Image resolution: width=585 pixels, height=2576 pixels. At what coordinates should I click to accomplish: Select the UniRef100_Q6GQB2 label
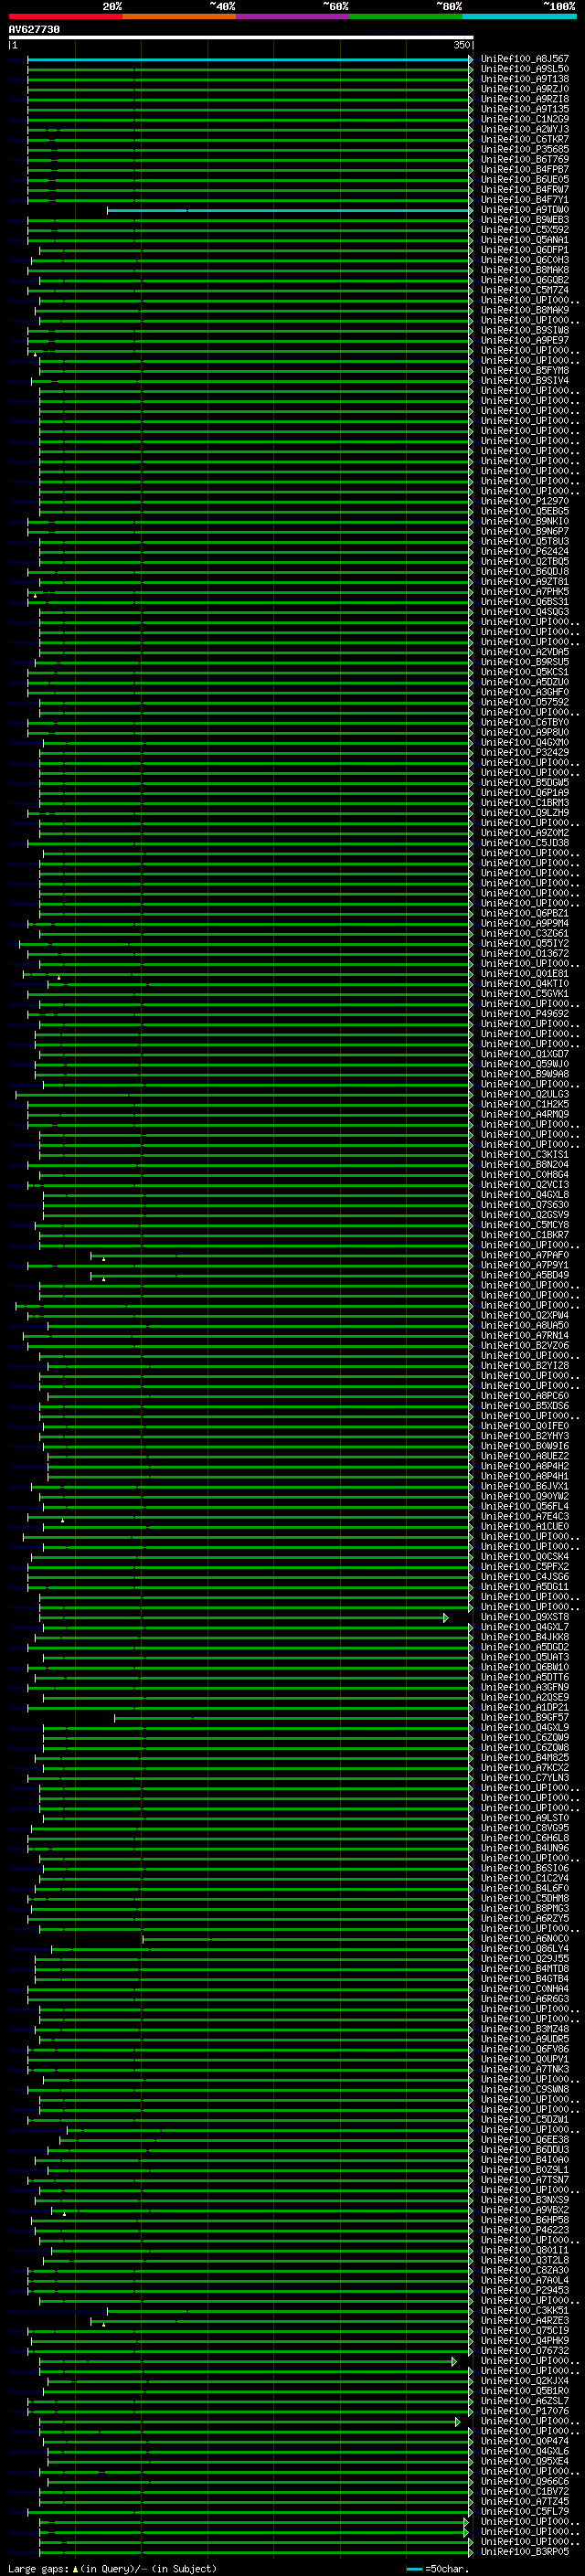pyautogui.click(x=525, y=280)
